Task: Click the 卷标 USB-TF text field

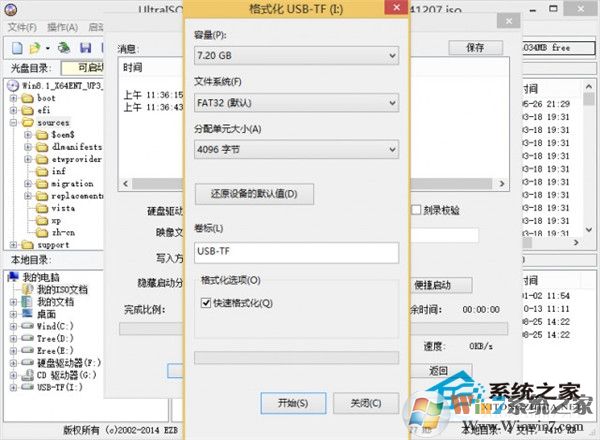Action: [296, 252]
